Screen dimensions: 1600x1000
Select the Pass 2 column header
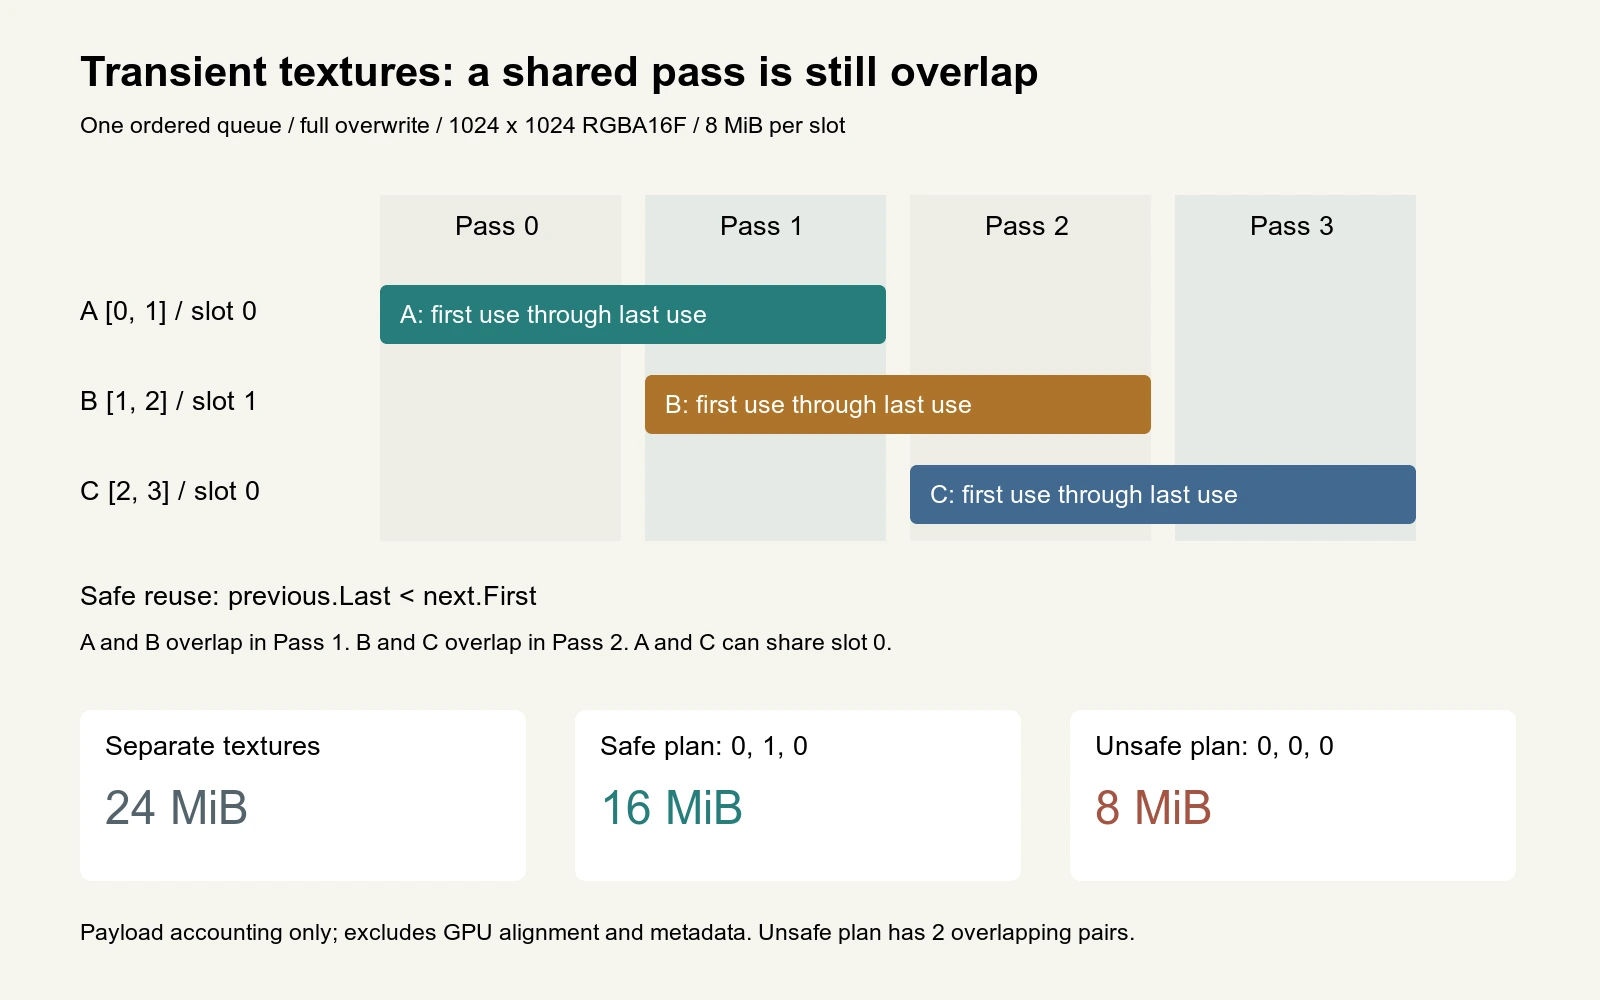click(1027, 226)
